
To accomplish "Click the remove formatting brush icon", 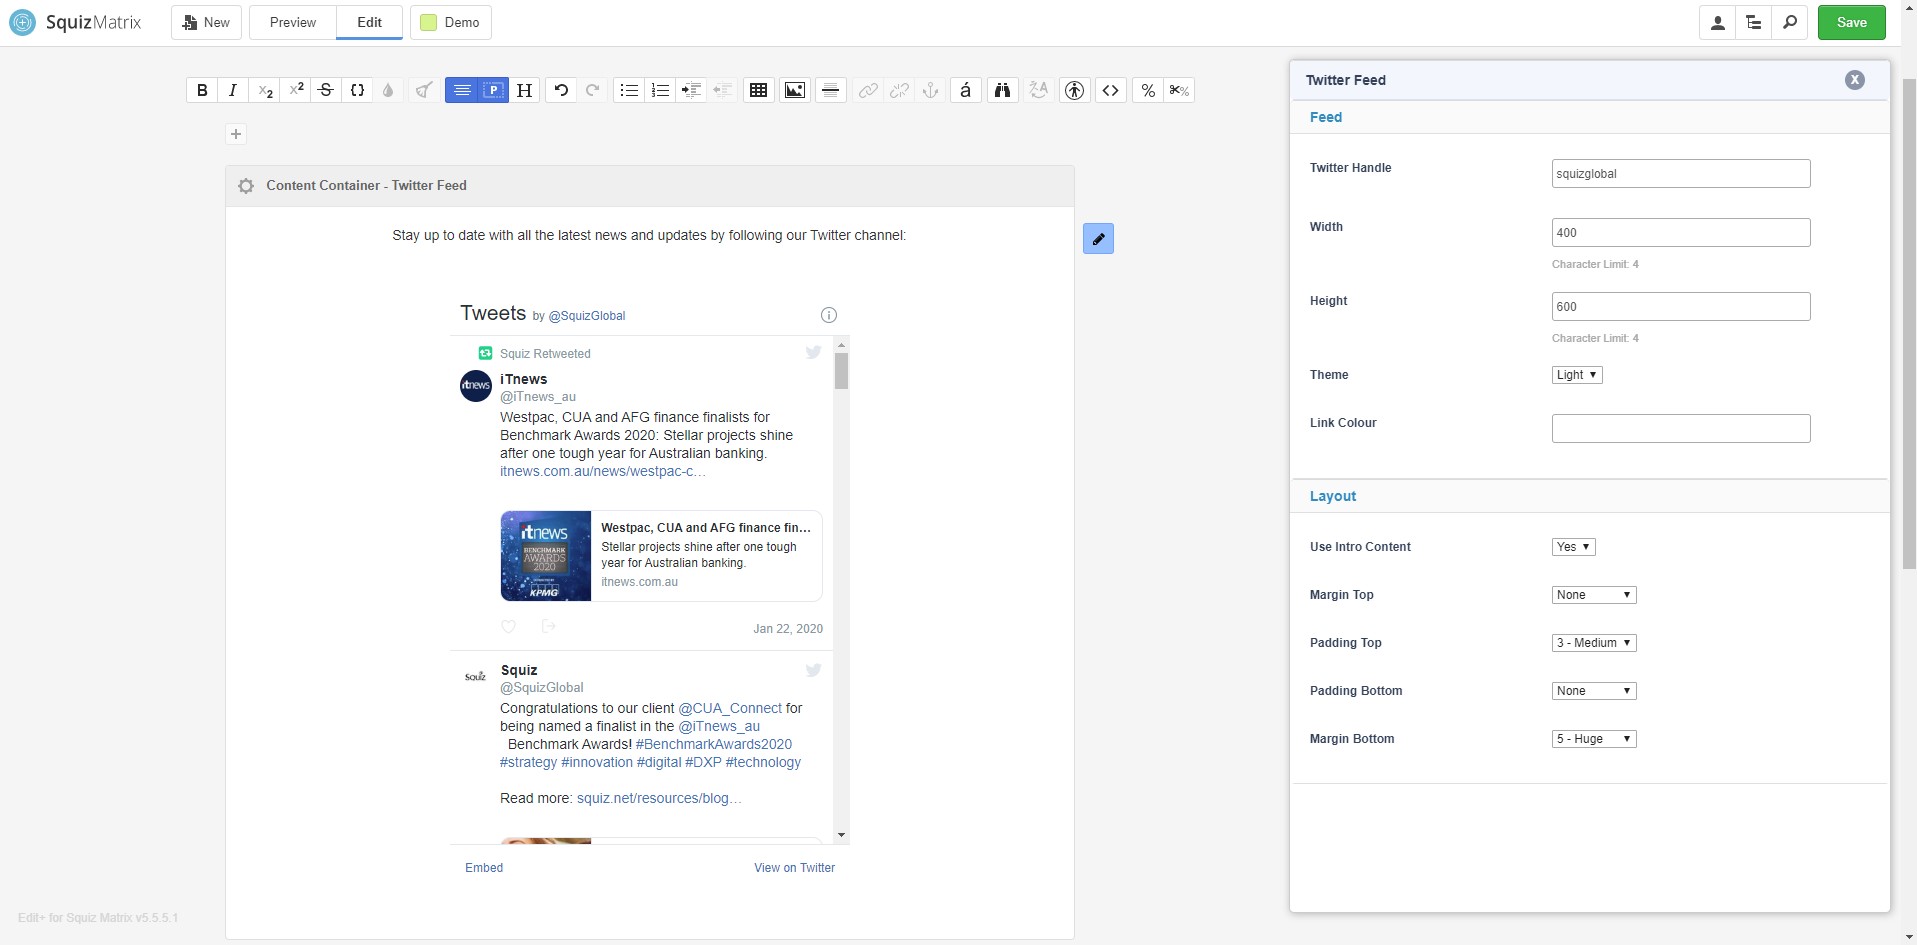I will click(424, 90).
